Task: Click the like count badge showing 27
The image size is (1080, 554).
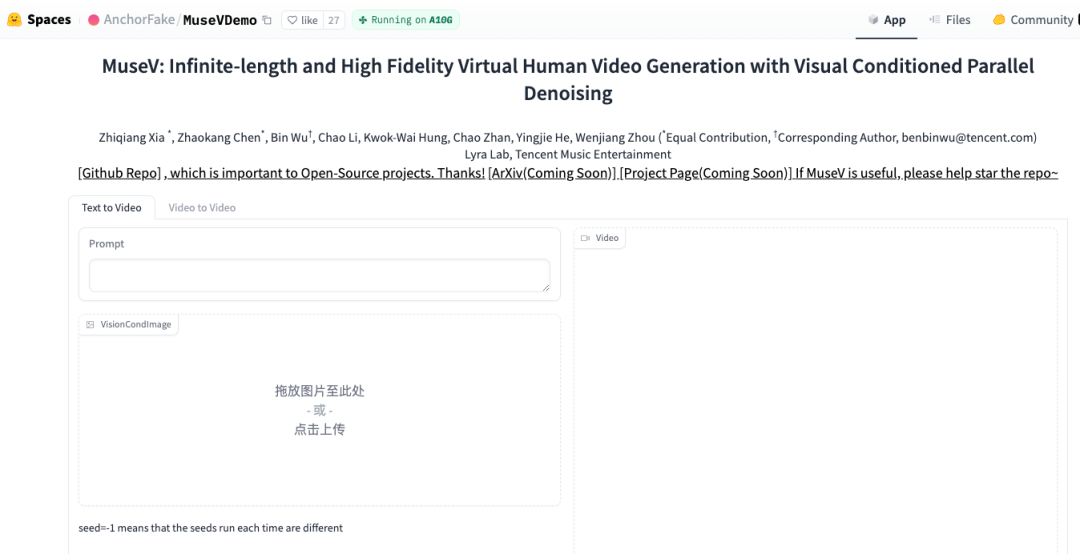Action: point(333,20)
